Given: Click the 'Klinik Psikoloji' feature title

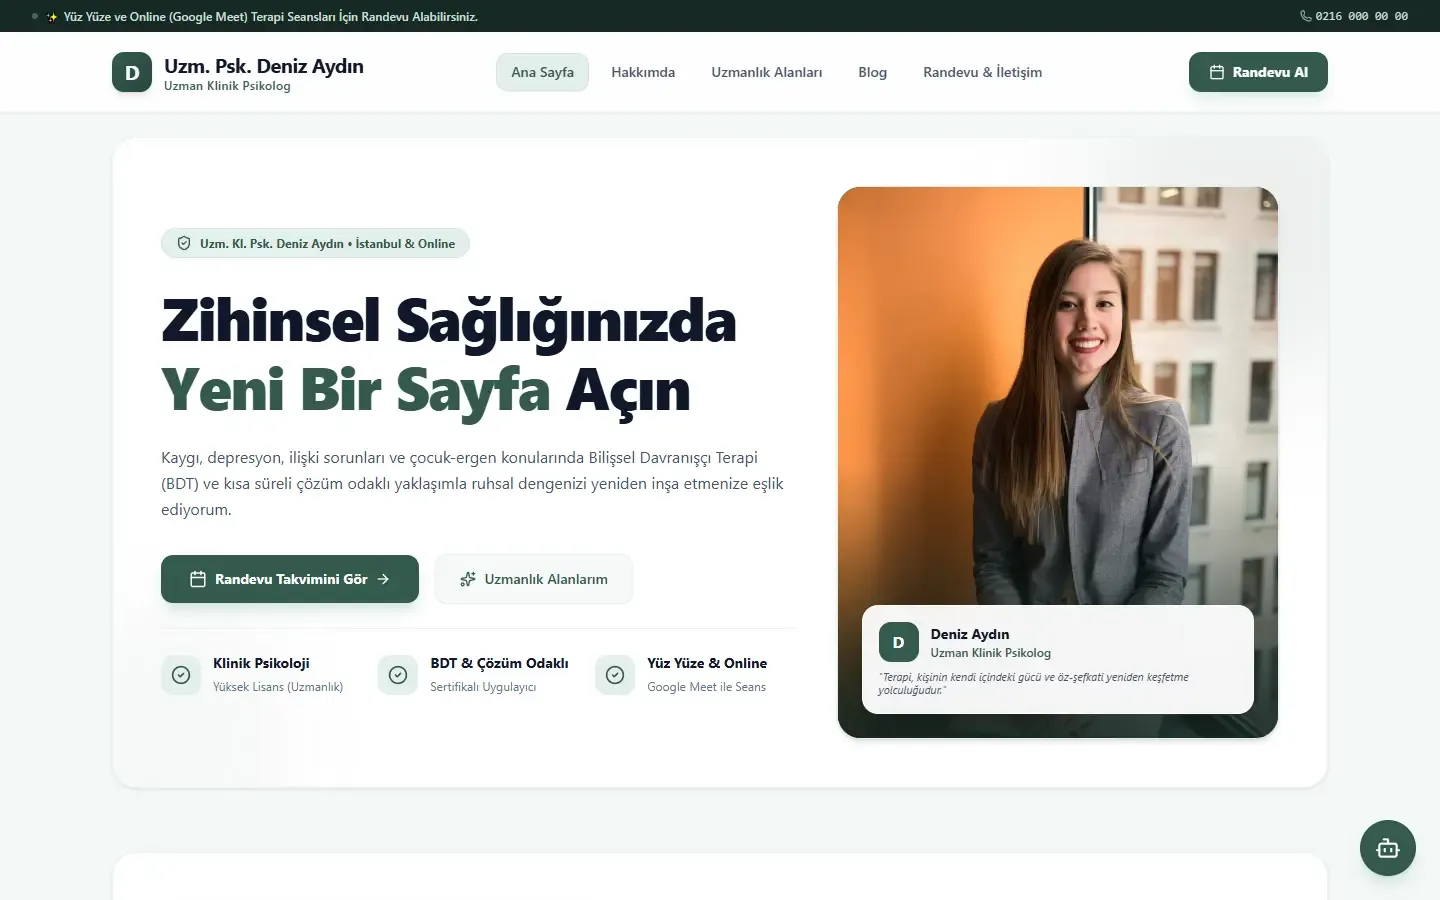Looking at the screenshot, I should 261,663.
